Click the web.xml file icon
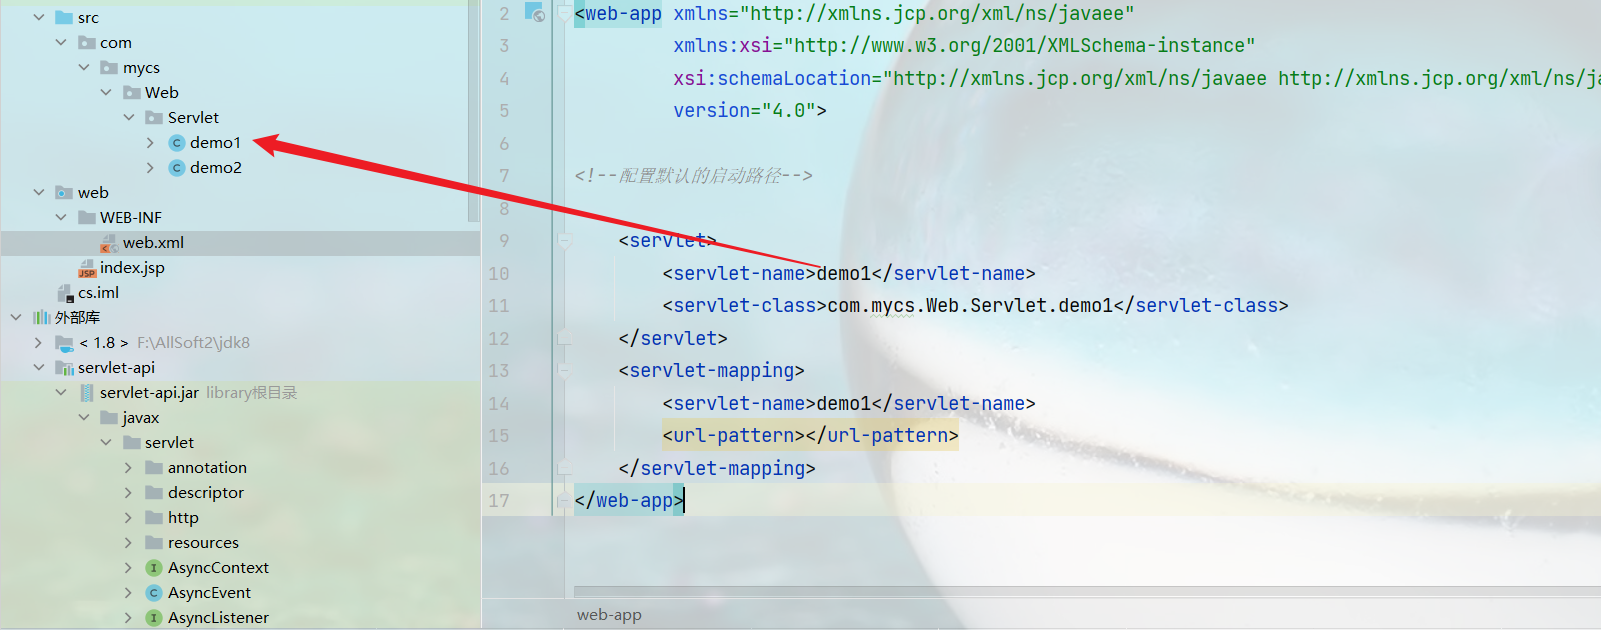Screen dimensions: 1601x630 click(109, 243)
